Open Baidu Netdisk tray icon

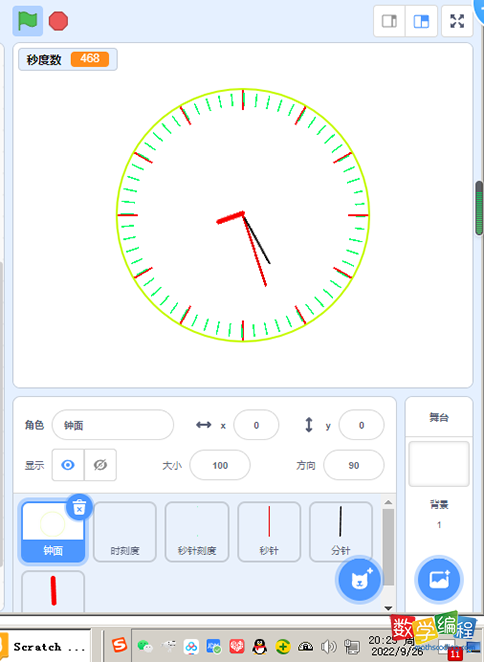click(x=191, y=646)
